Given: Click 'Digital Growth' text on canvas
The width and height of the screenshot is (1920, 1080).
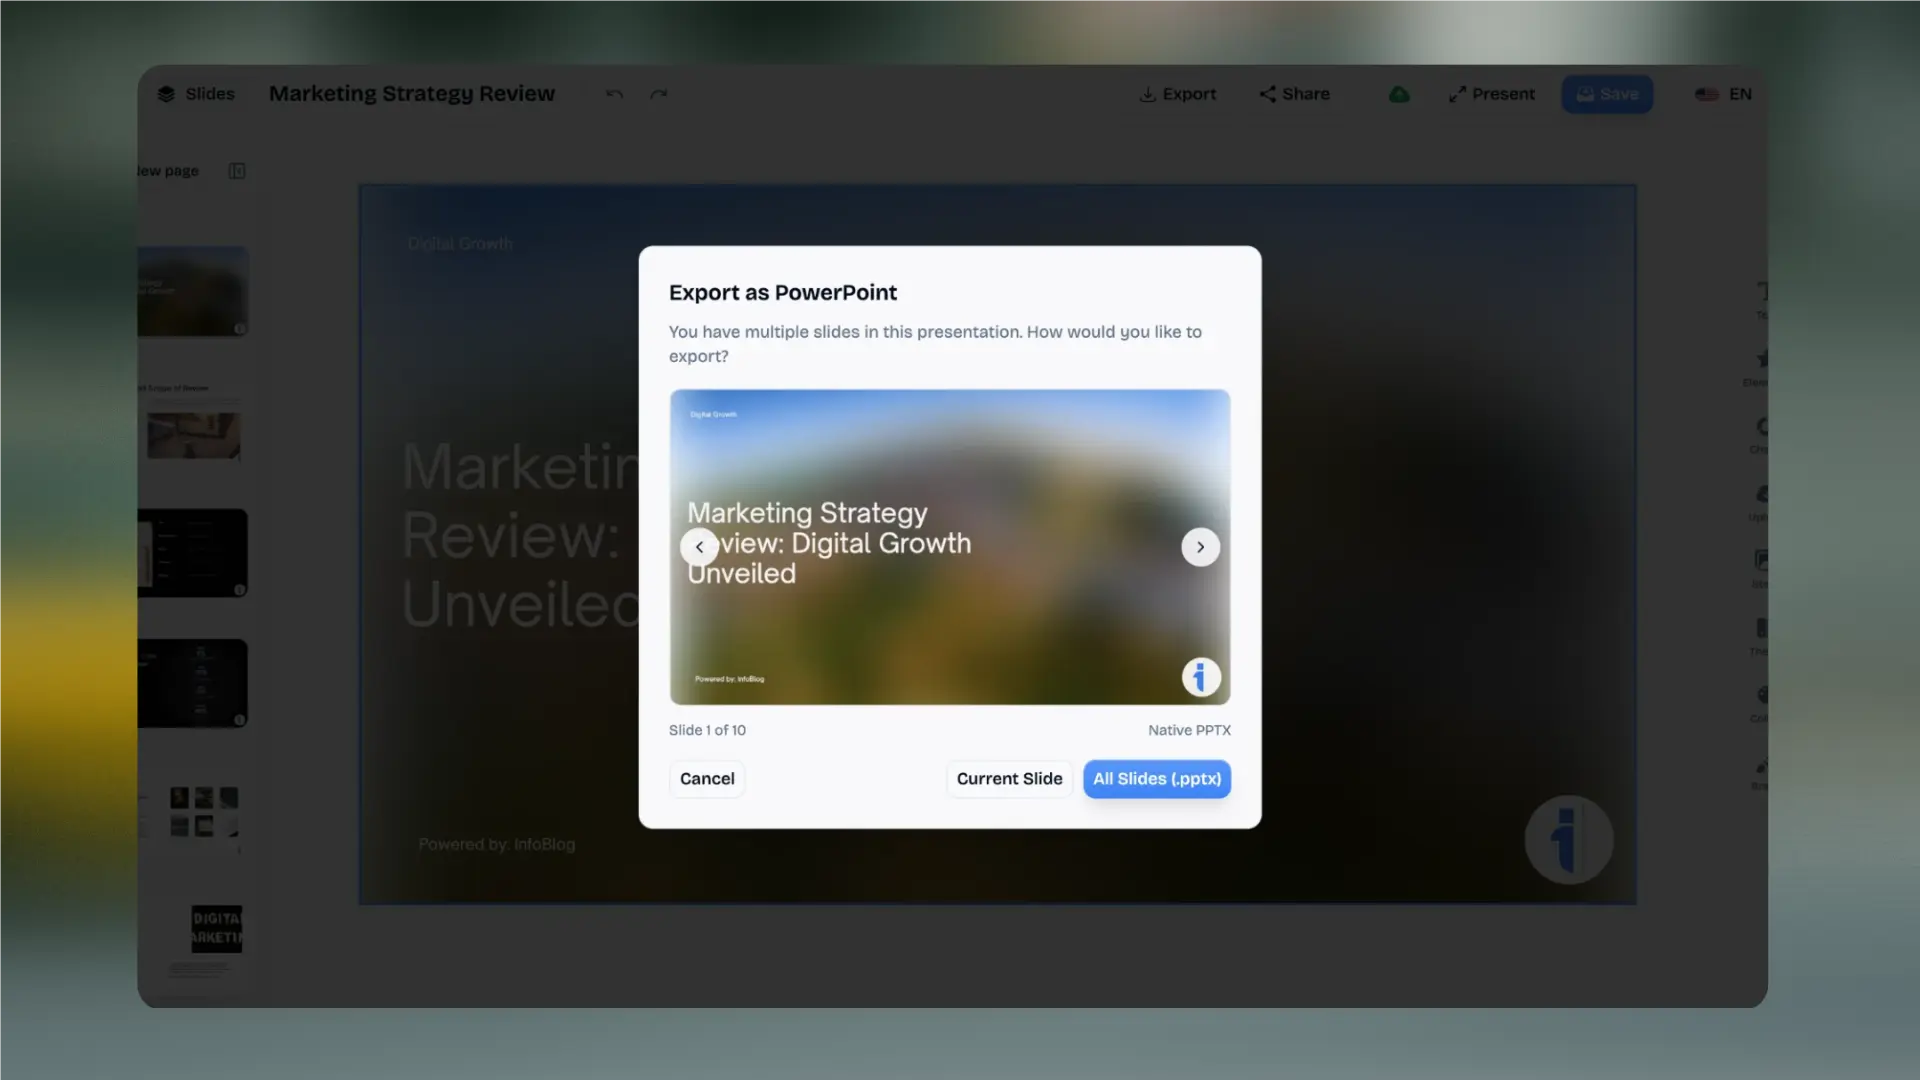Looking at the screenshot, I should 460,244.
